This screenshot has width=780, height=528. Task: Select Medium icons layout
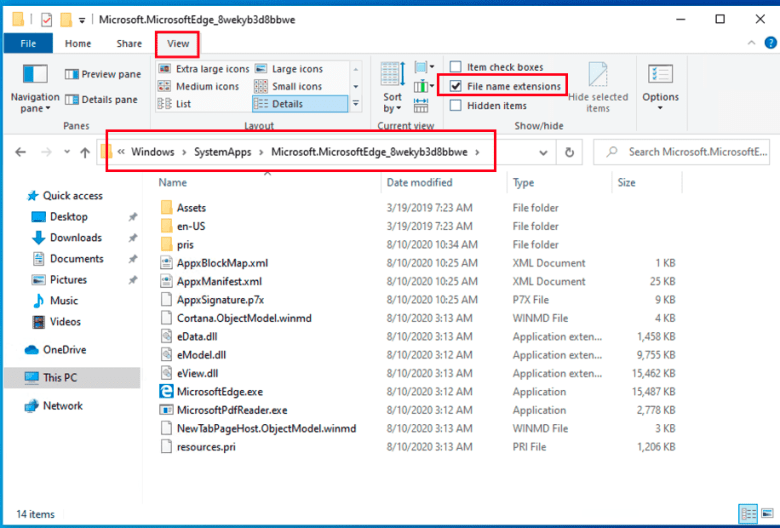pos(198,86)
